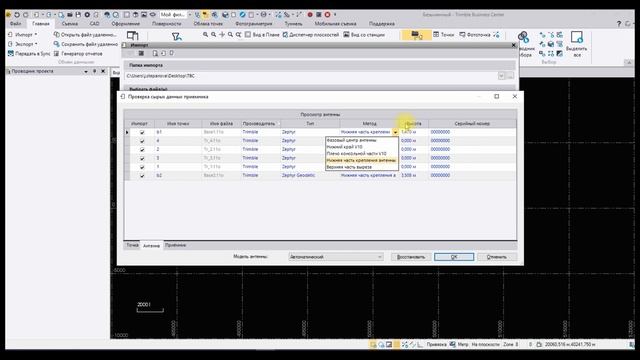Open the Туннель ribbon tab
Viewport: 640px width, 360px height.
point(293,24)
